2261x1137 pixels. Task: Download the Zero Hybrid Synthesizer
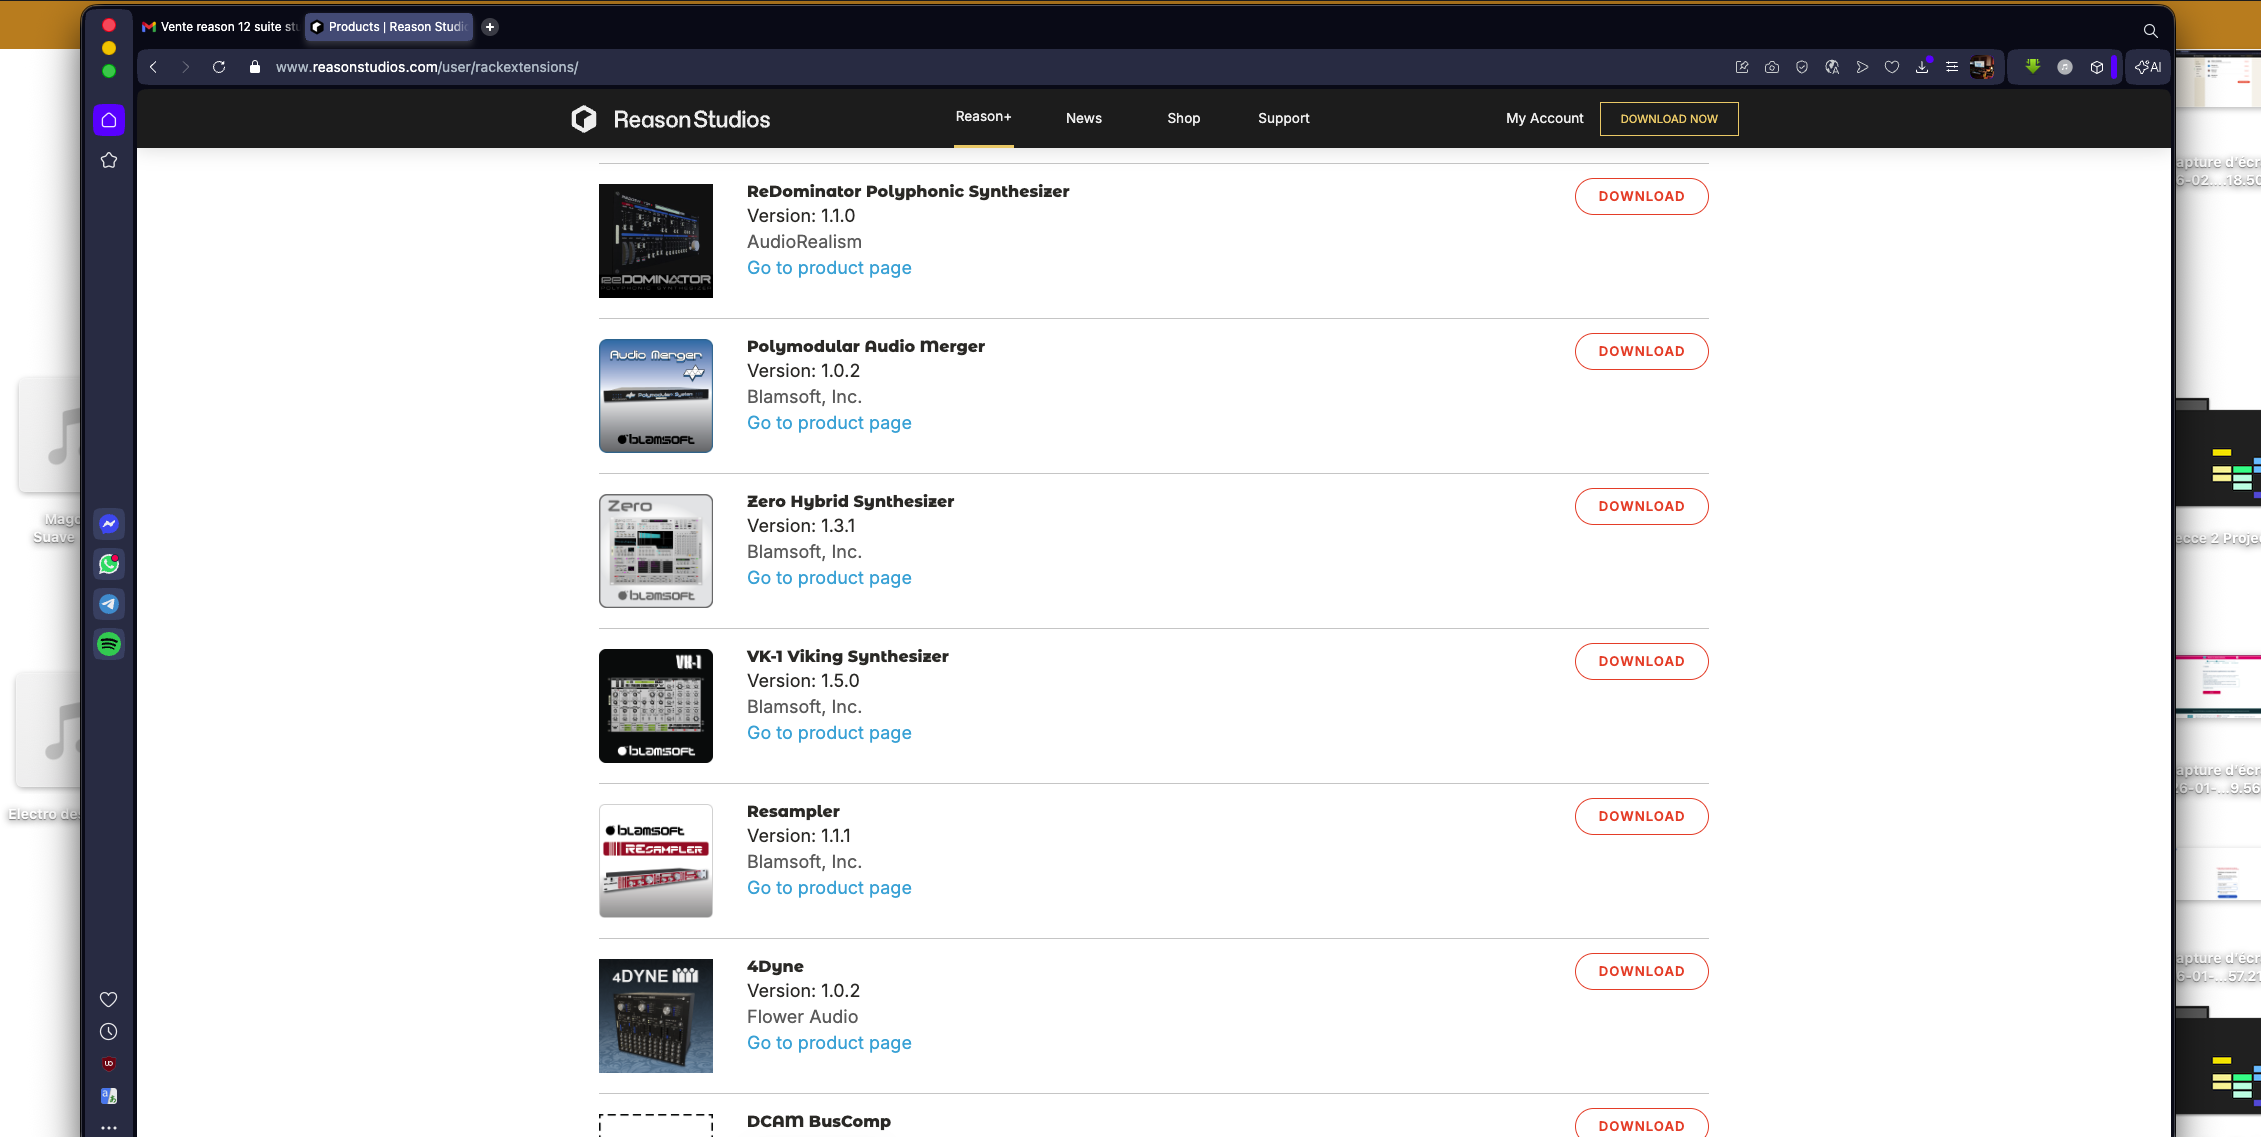[1641, 506]
